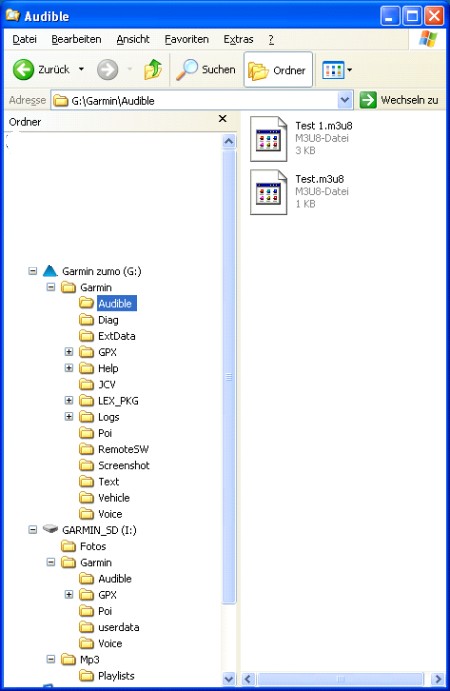
Task: Open the views icon dropdown
Action: point(337,70)
